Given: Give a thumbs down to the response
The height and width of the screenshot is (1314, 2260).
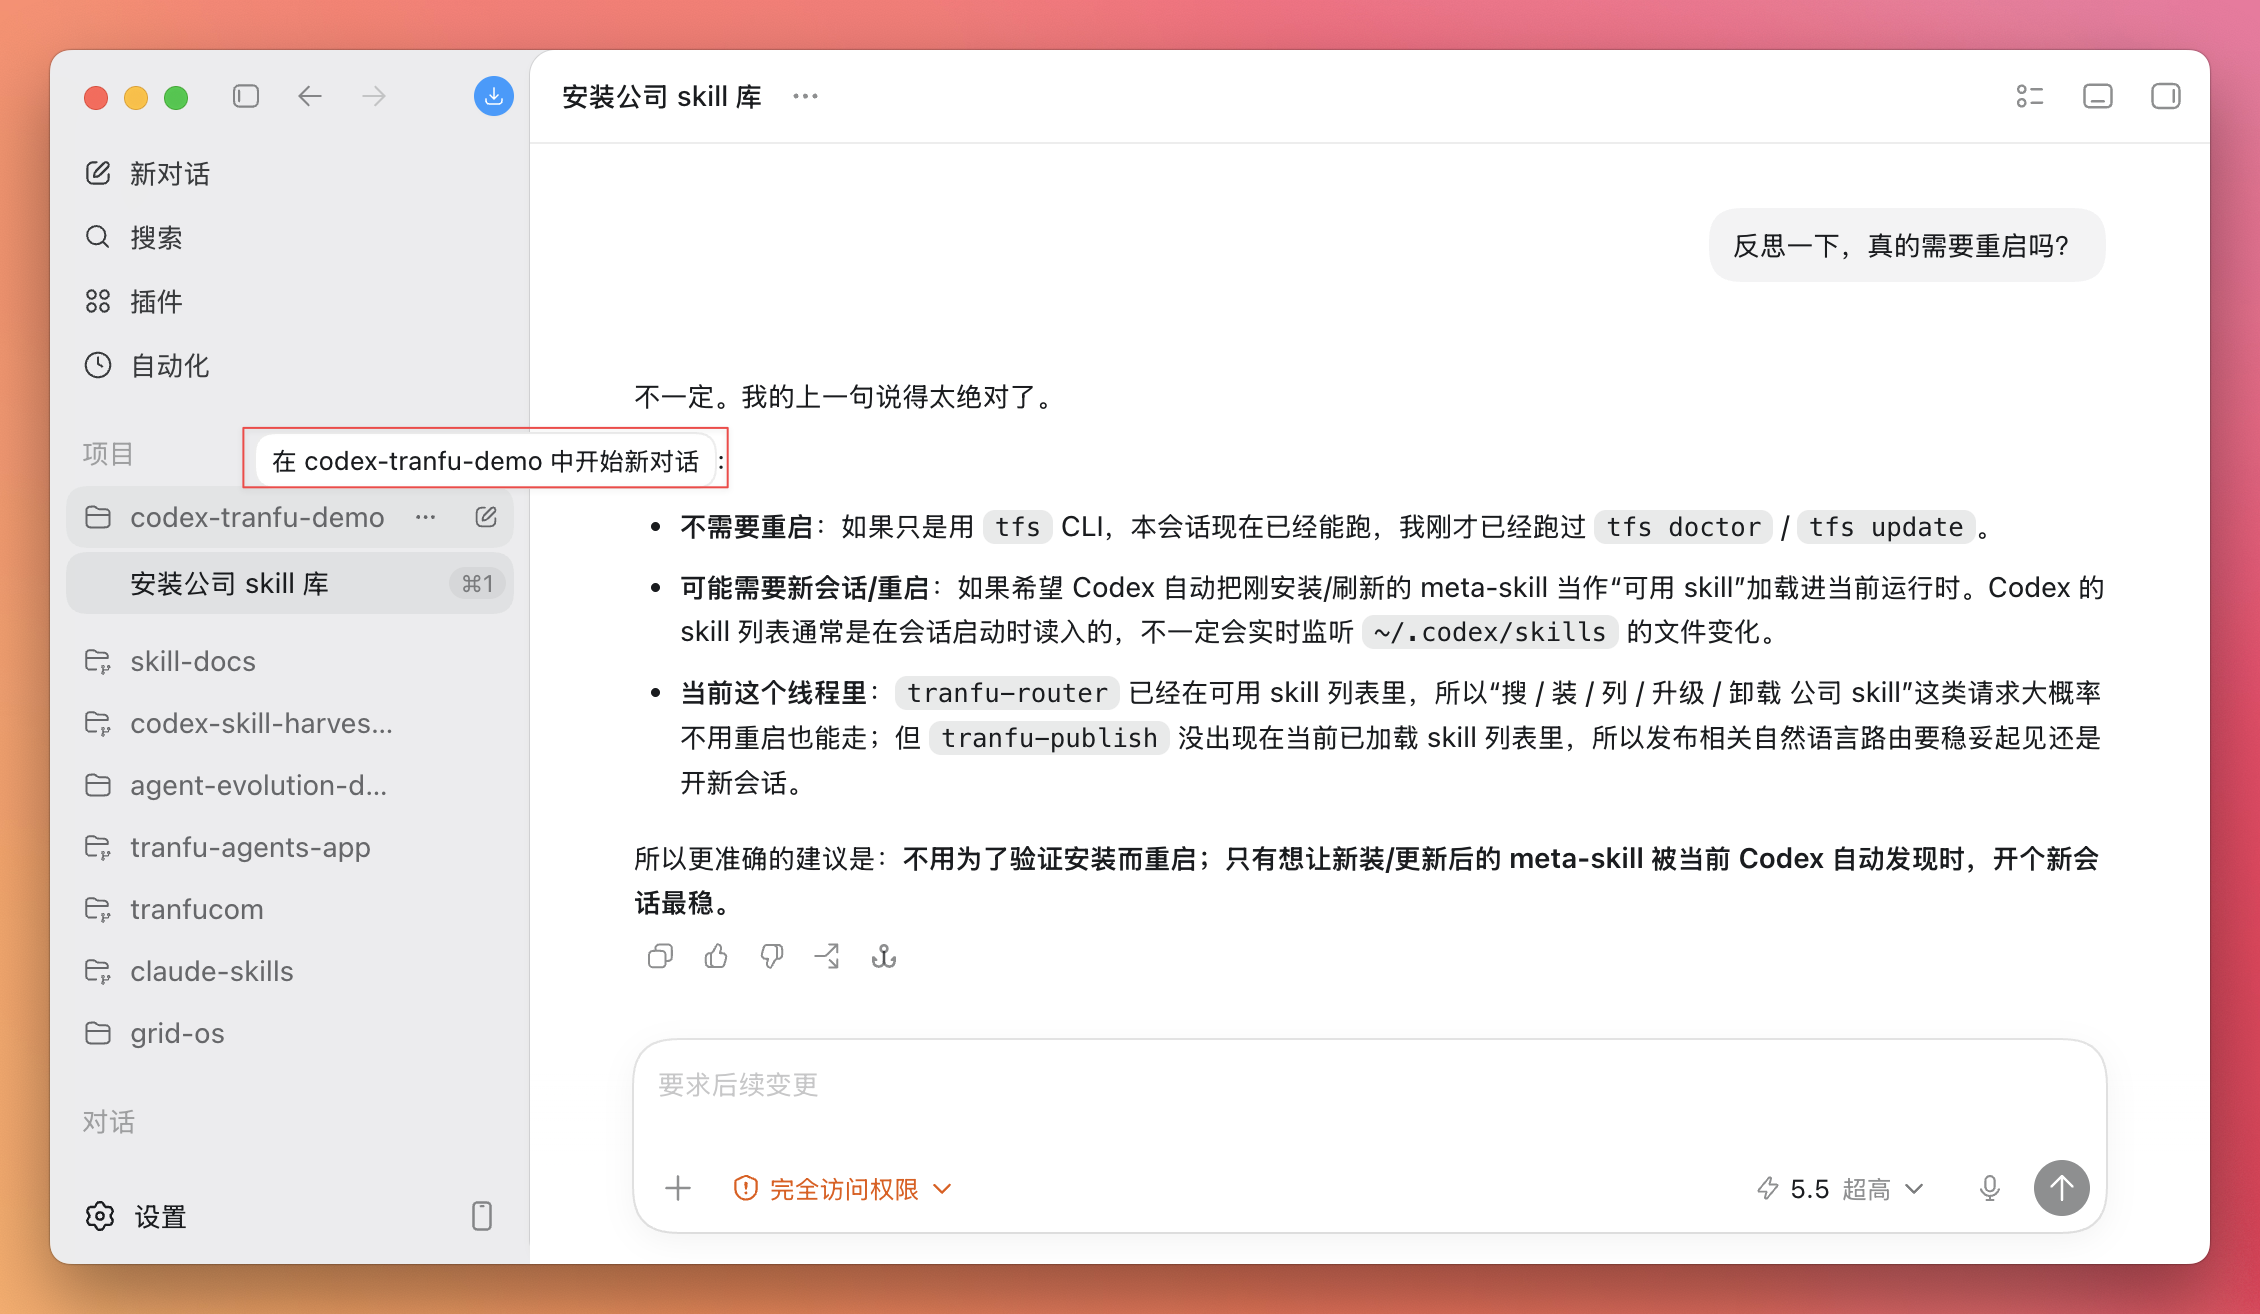Looking at the screenshot, I should [x=772, y=957].
